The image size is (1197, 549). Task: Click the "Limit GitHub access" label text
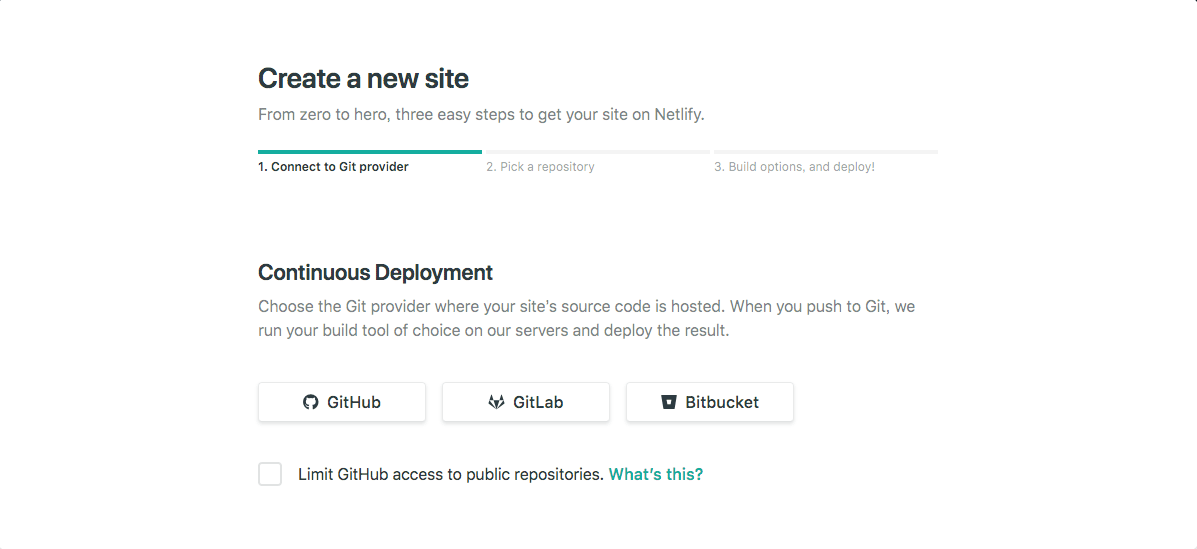tap(450, 474)
